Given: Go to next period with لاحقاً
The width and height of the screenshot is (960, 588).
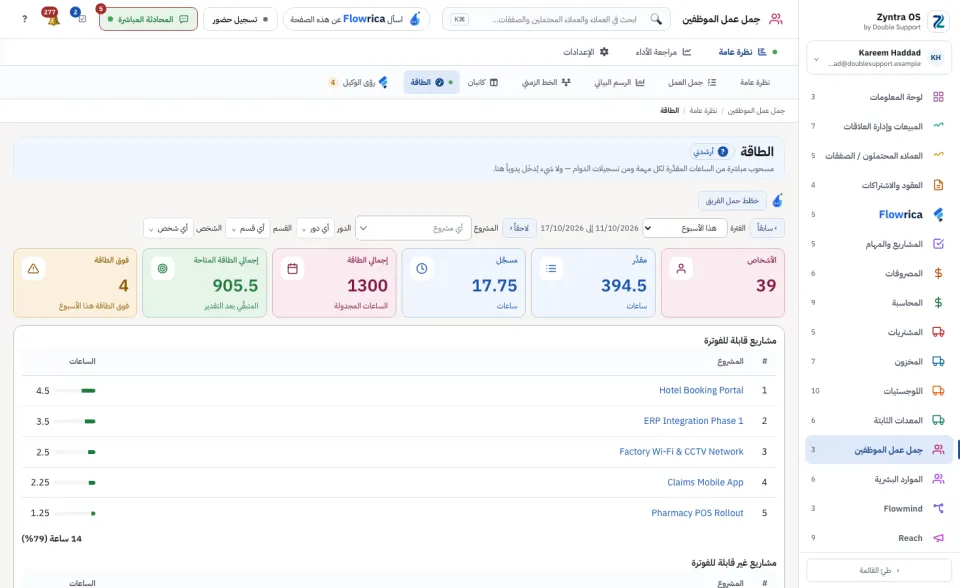Looking at the screenshot, I should tap(519, 228).
